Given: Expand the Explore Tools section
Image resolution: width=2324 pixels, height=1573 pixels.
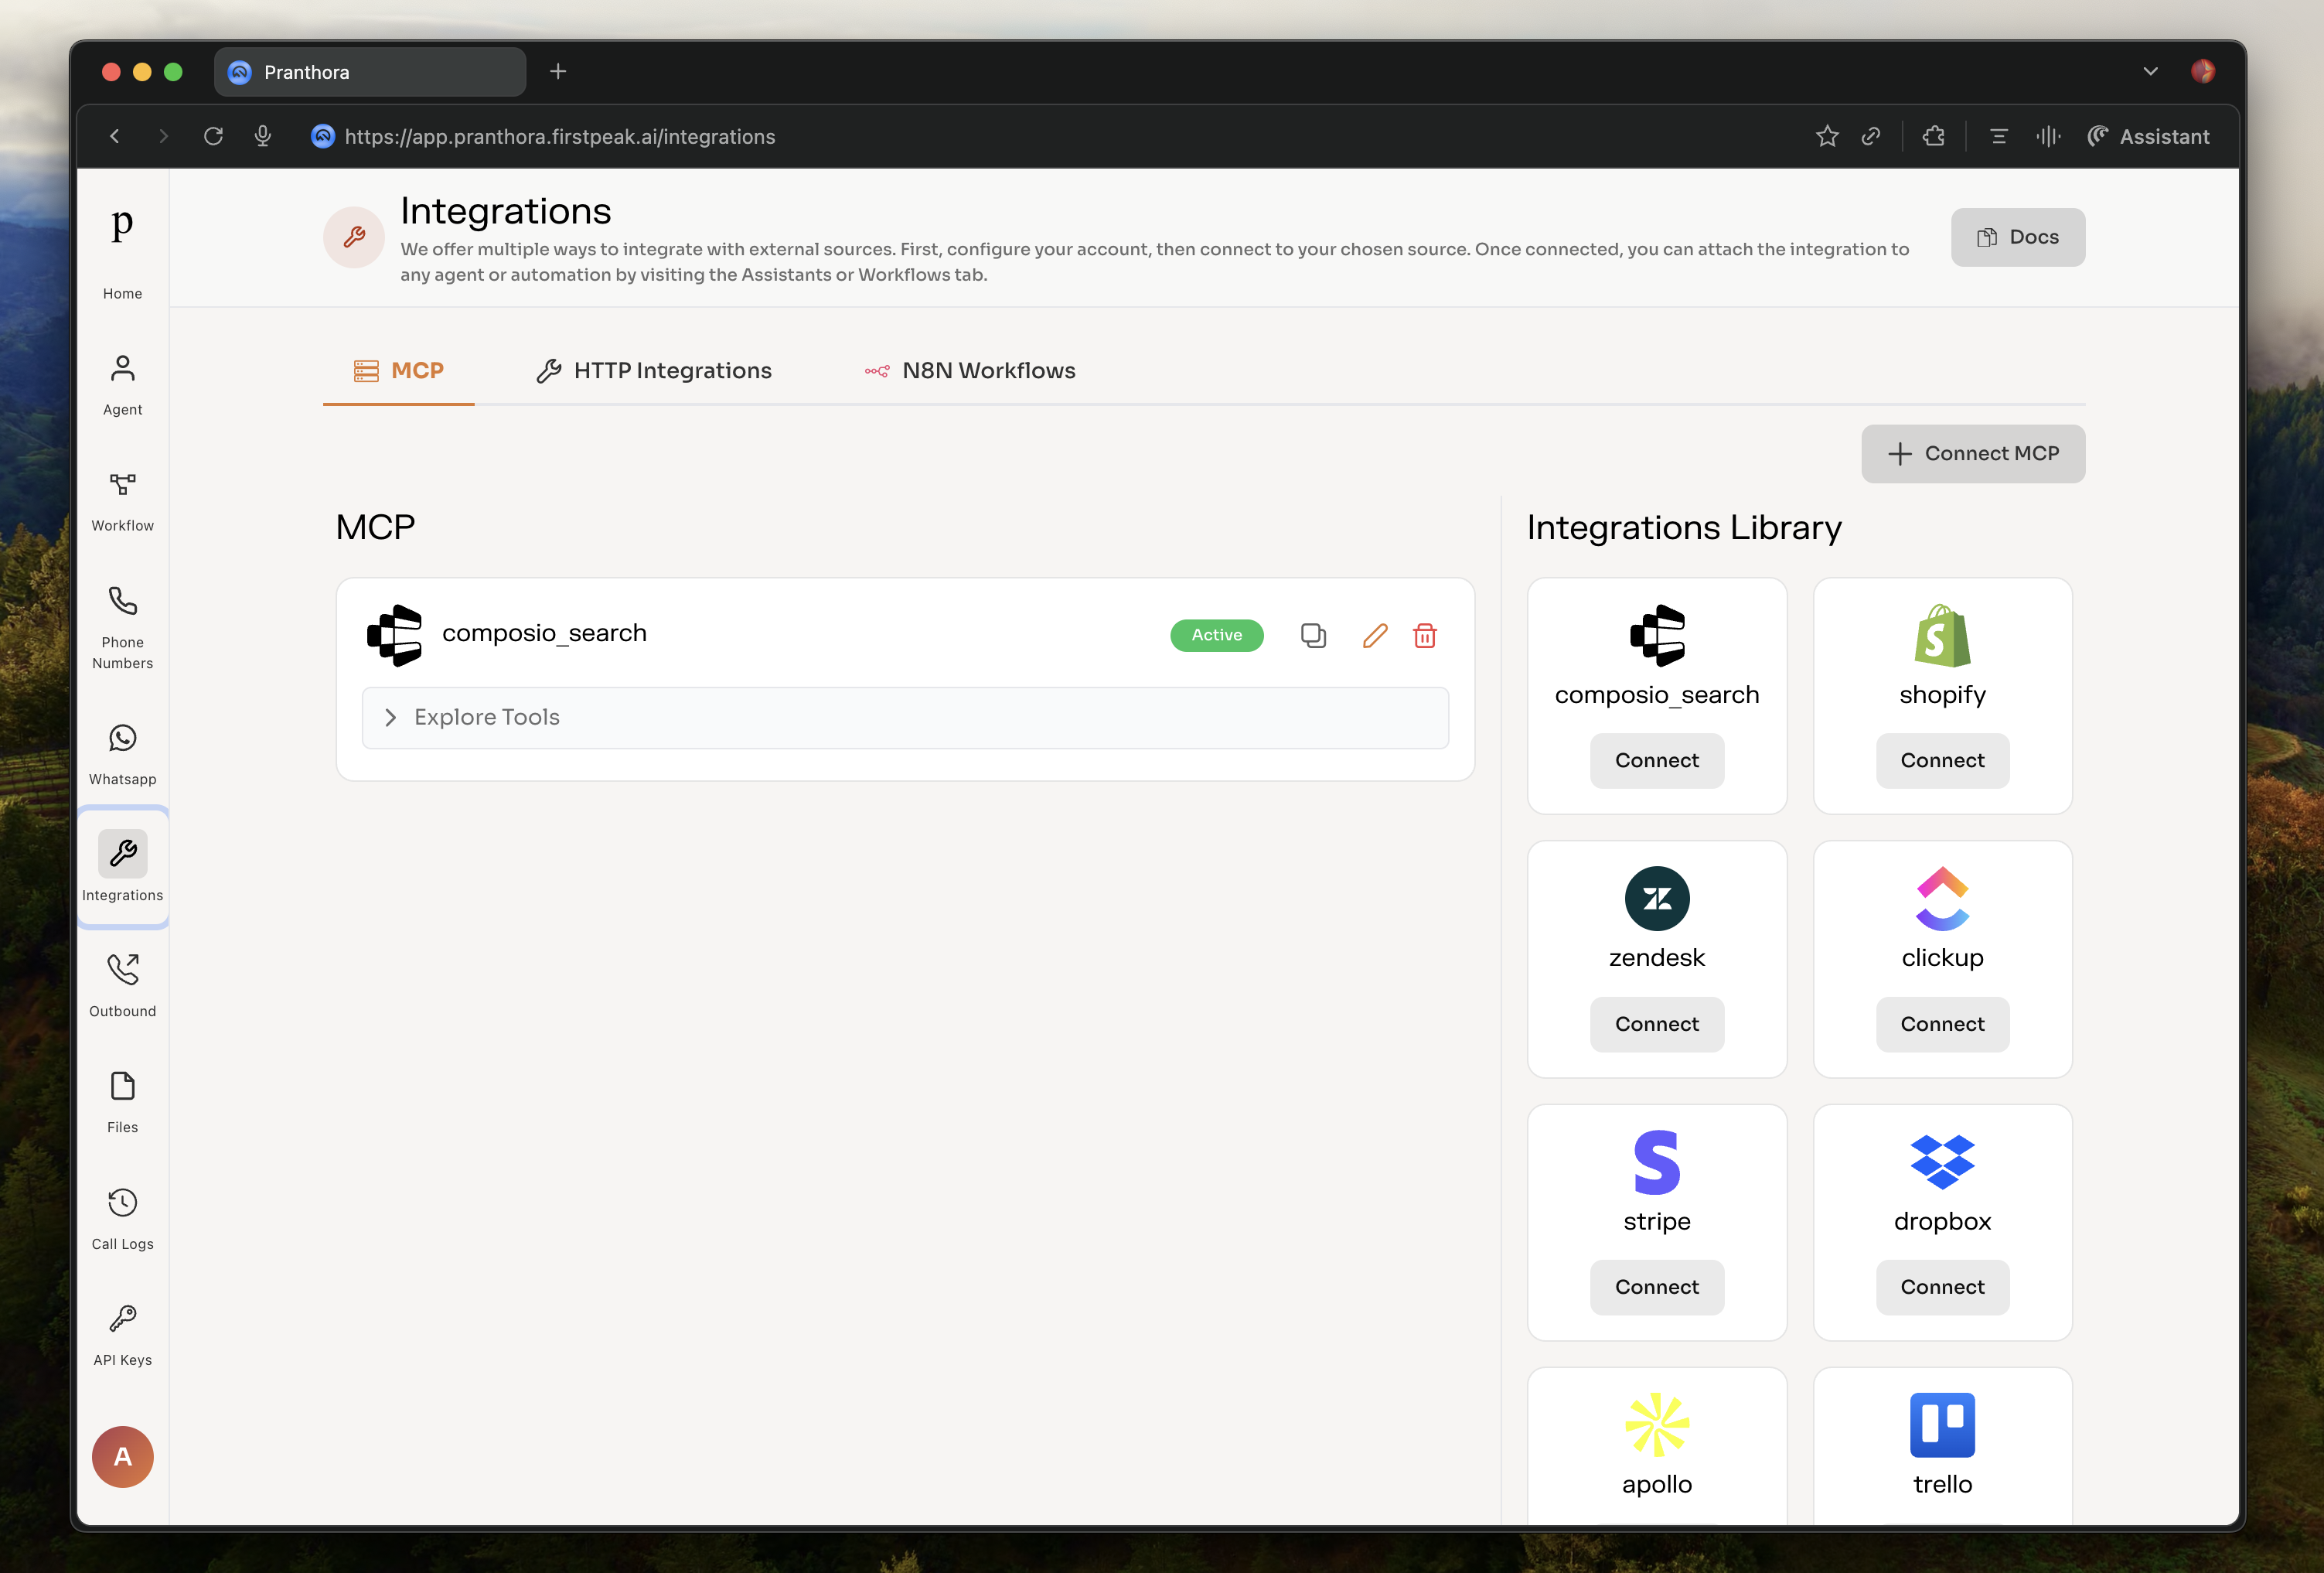Looking at the screenshot, I should tap(486, 717).
